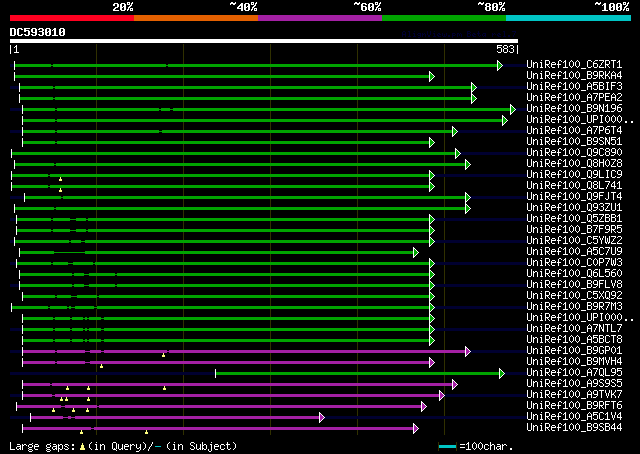Open the UniRef100_Q9LIC9 hit label

pos(574,175)
